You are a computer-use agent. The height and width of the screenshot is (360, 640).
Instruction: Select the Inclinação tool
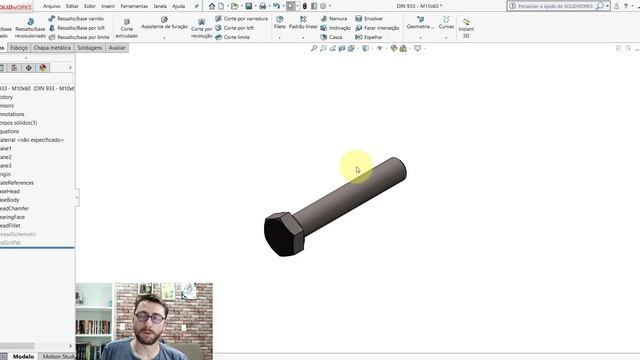(x=335, y=28)
